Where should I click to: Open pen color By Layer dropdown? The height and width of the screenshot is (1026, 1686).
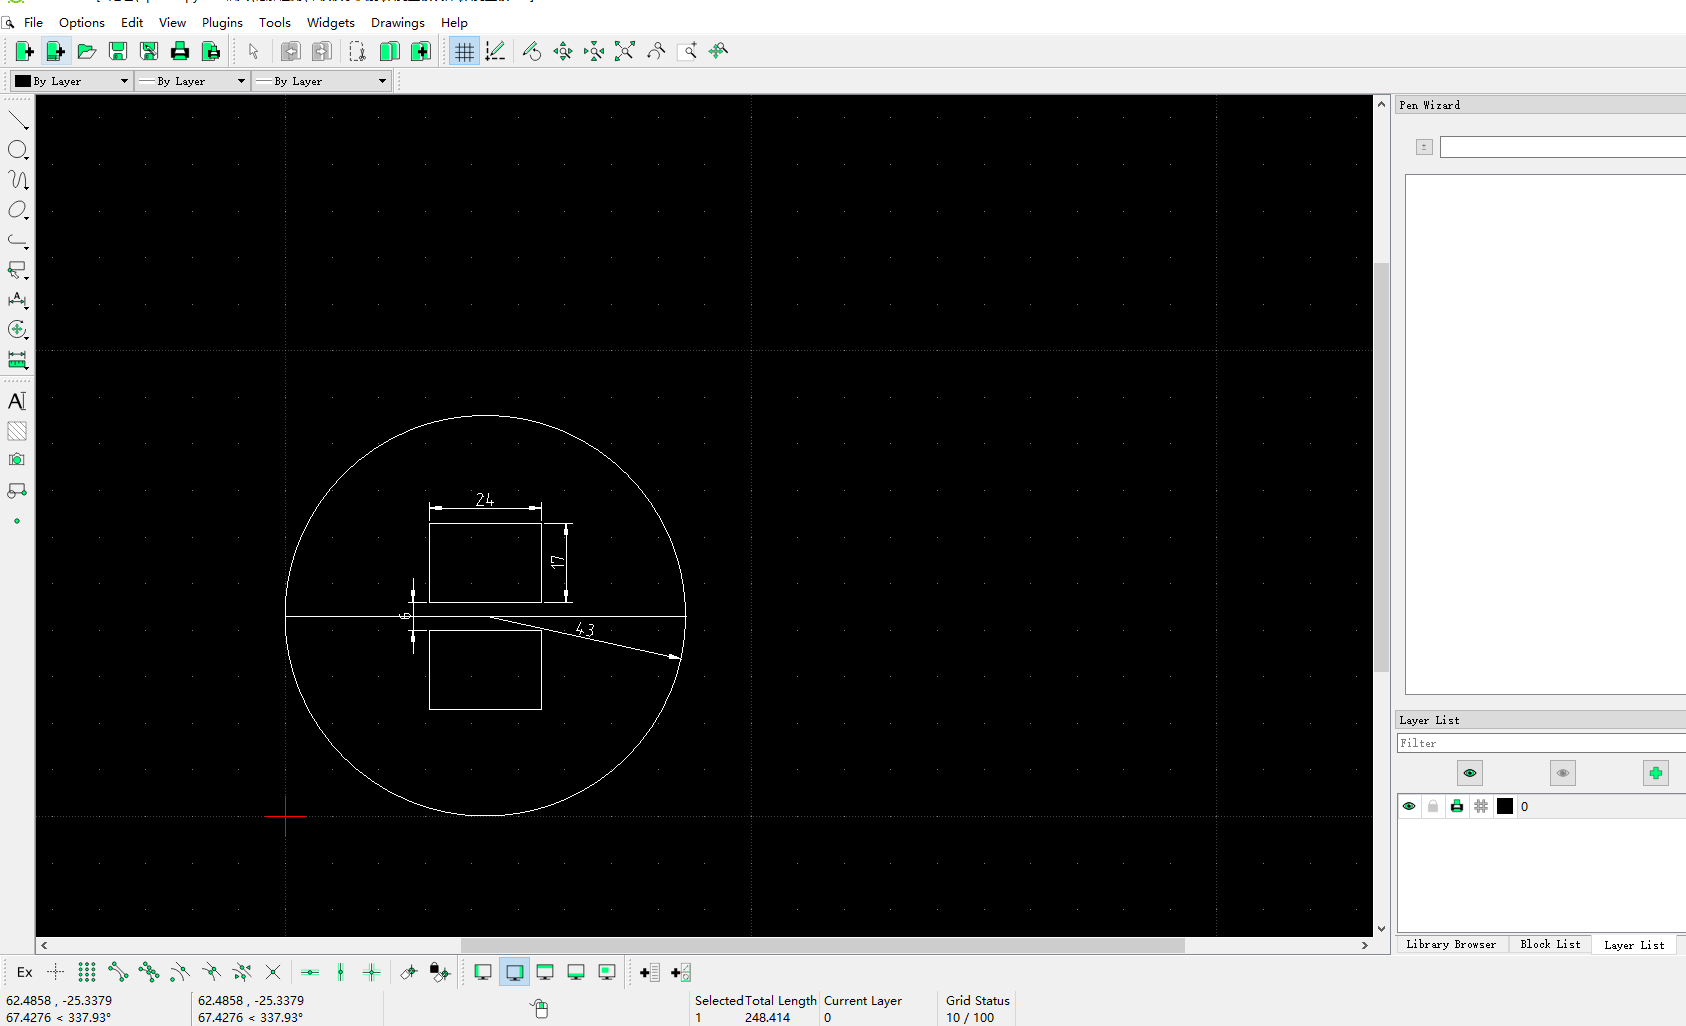[71, 81]
